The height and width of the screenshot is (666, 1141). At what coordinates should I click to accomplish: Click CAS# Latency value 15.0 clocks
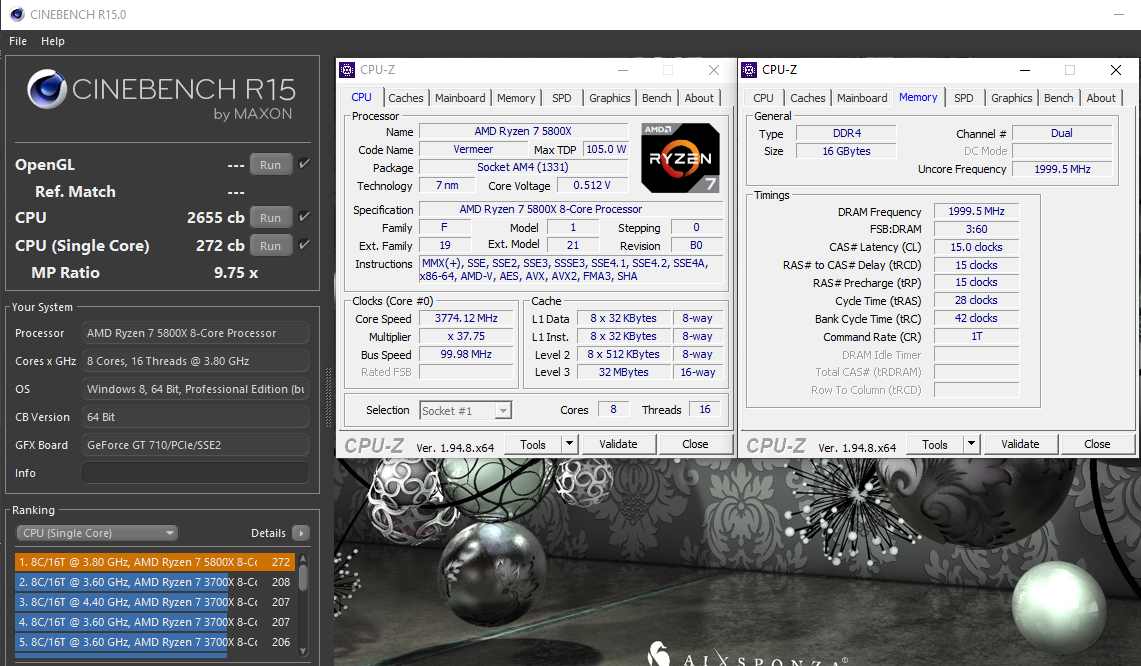click(976, 247)
